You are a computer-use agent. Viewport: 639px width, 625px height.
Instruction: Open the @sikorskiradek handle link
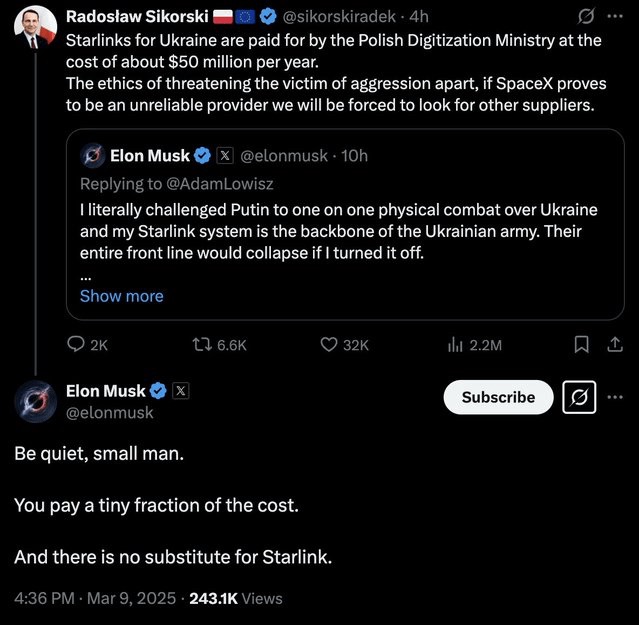[x=339, y=17]
